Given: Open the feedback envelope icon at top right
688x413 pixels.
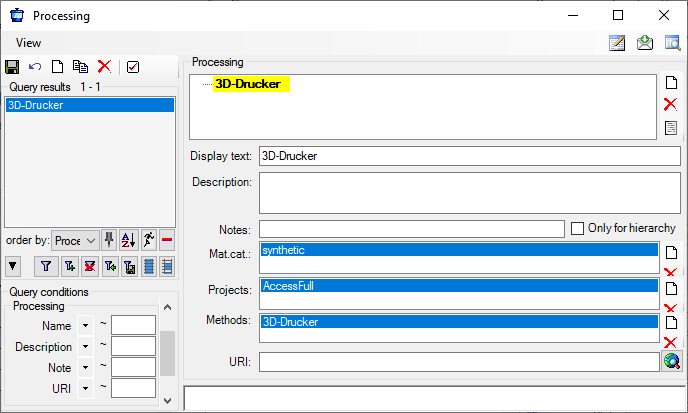Looking at the screenshot, I should click(645, 43).
